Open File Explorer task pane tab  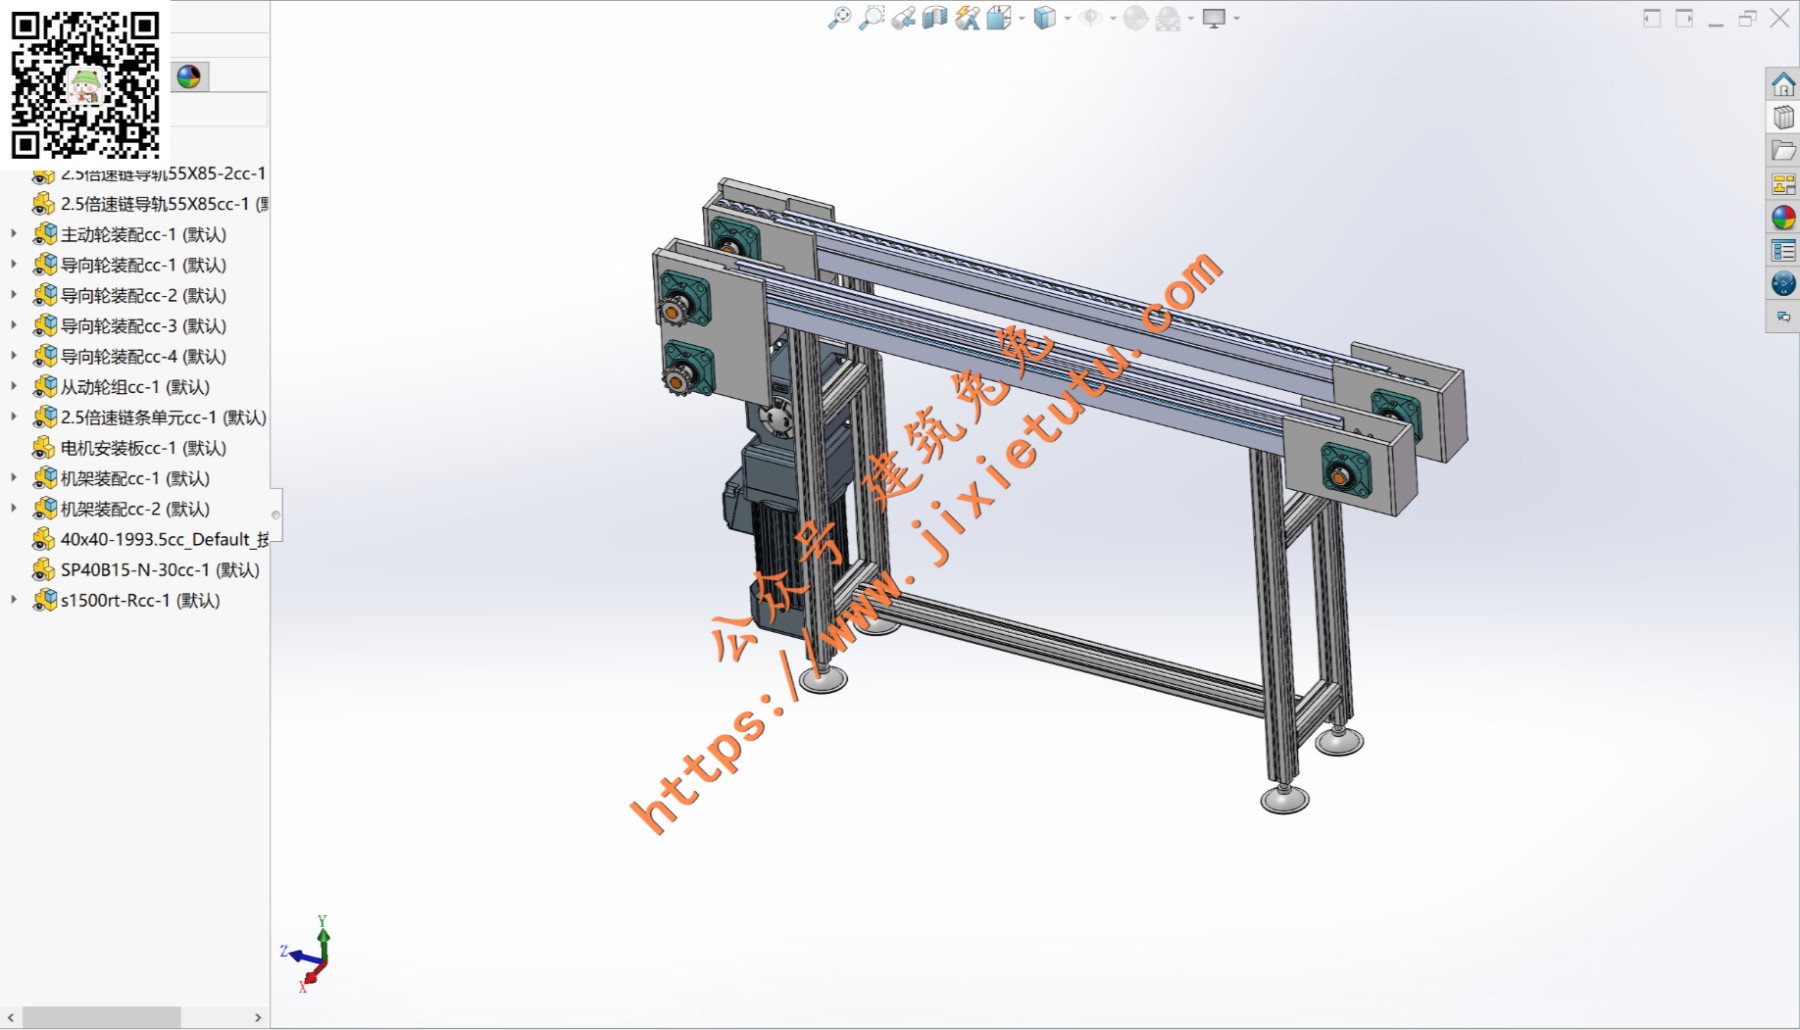click(1783, 151)
